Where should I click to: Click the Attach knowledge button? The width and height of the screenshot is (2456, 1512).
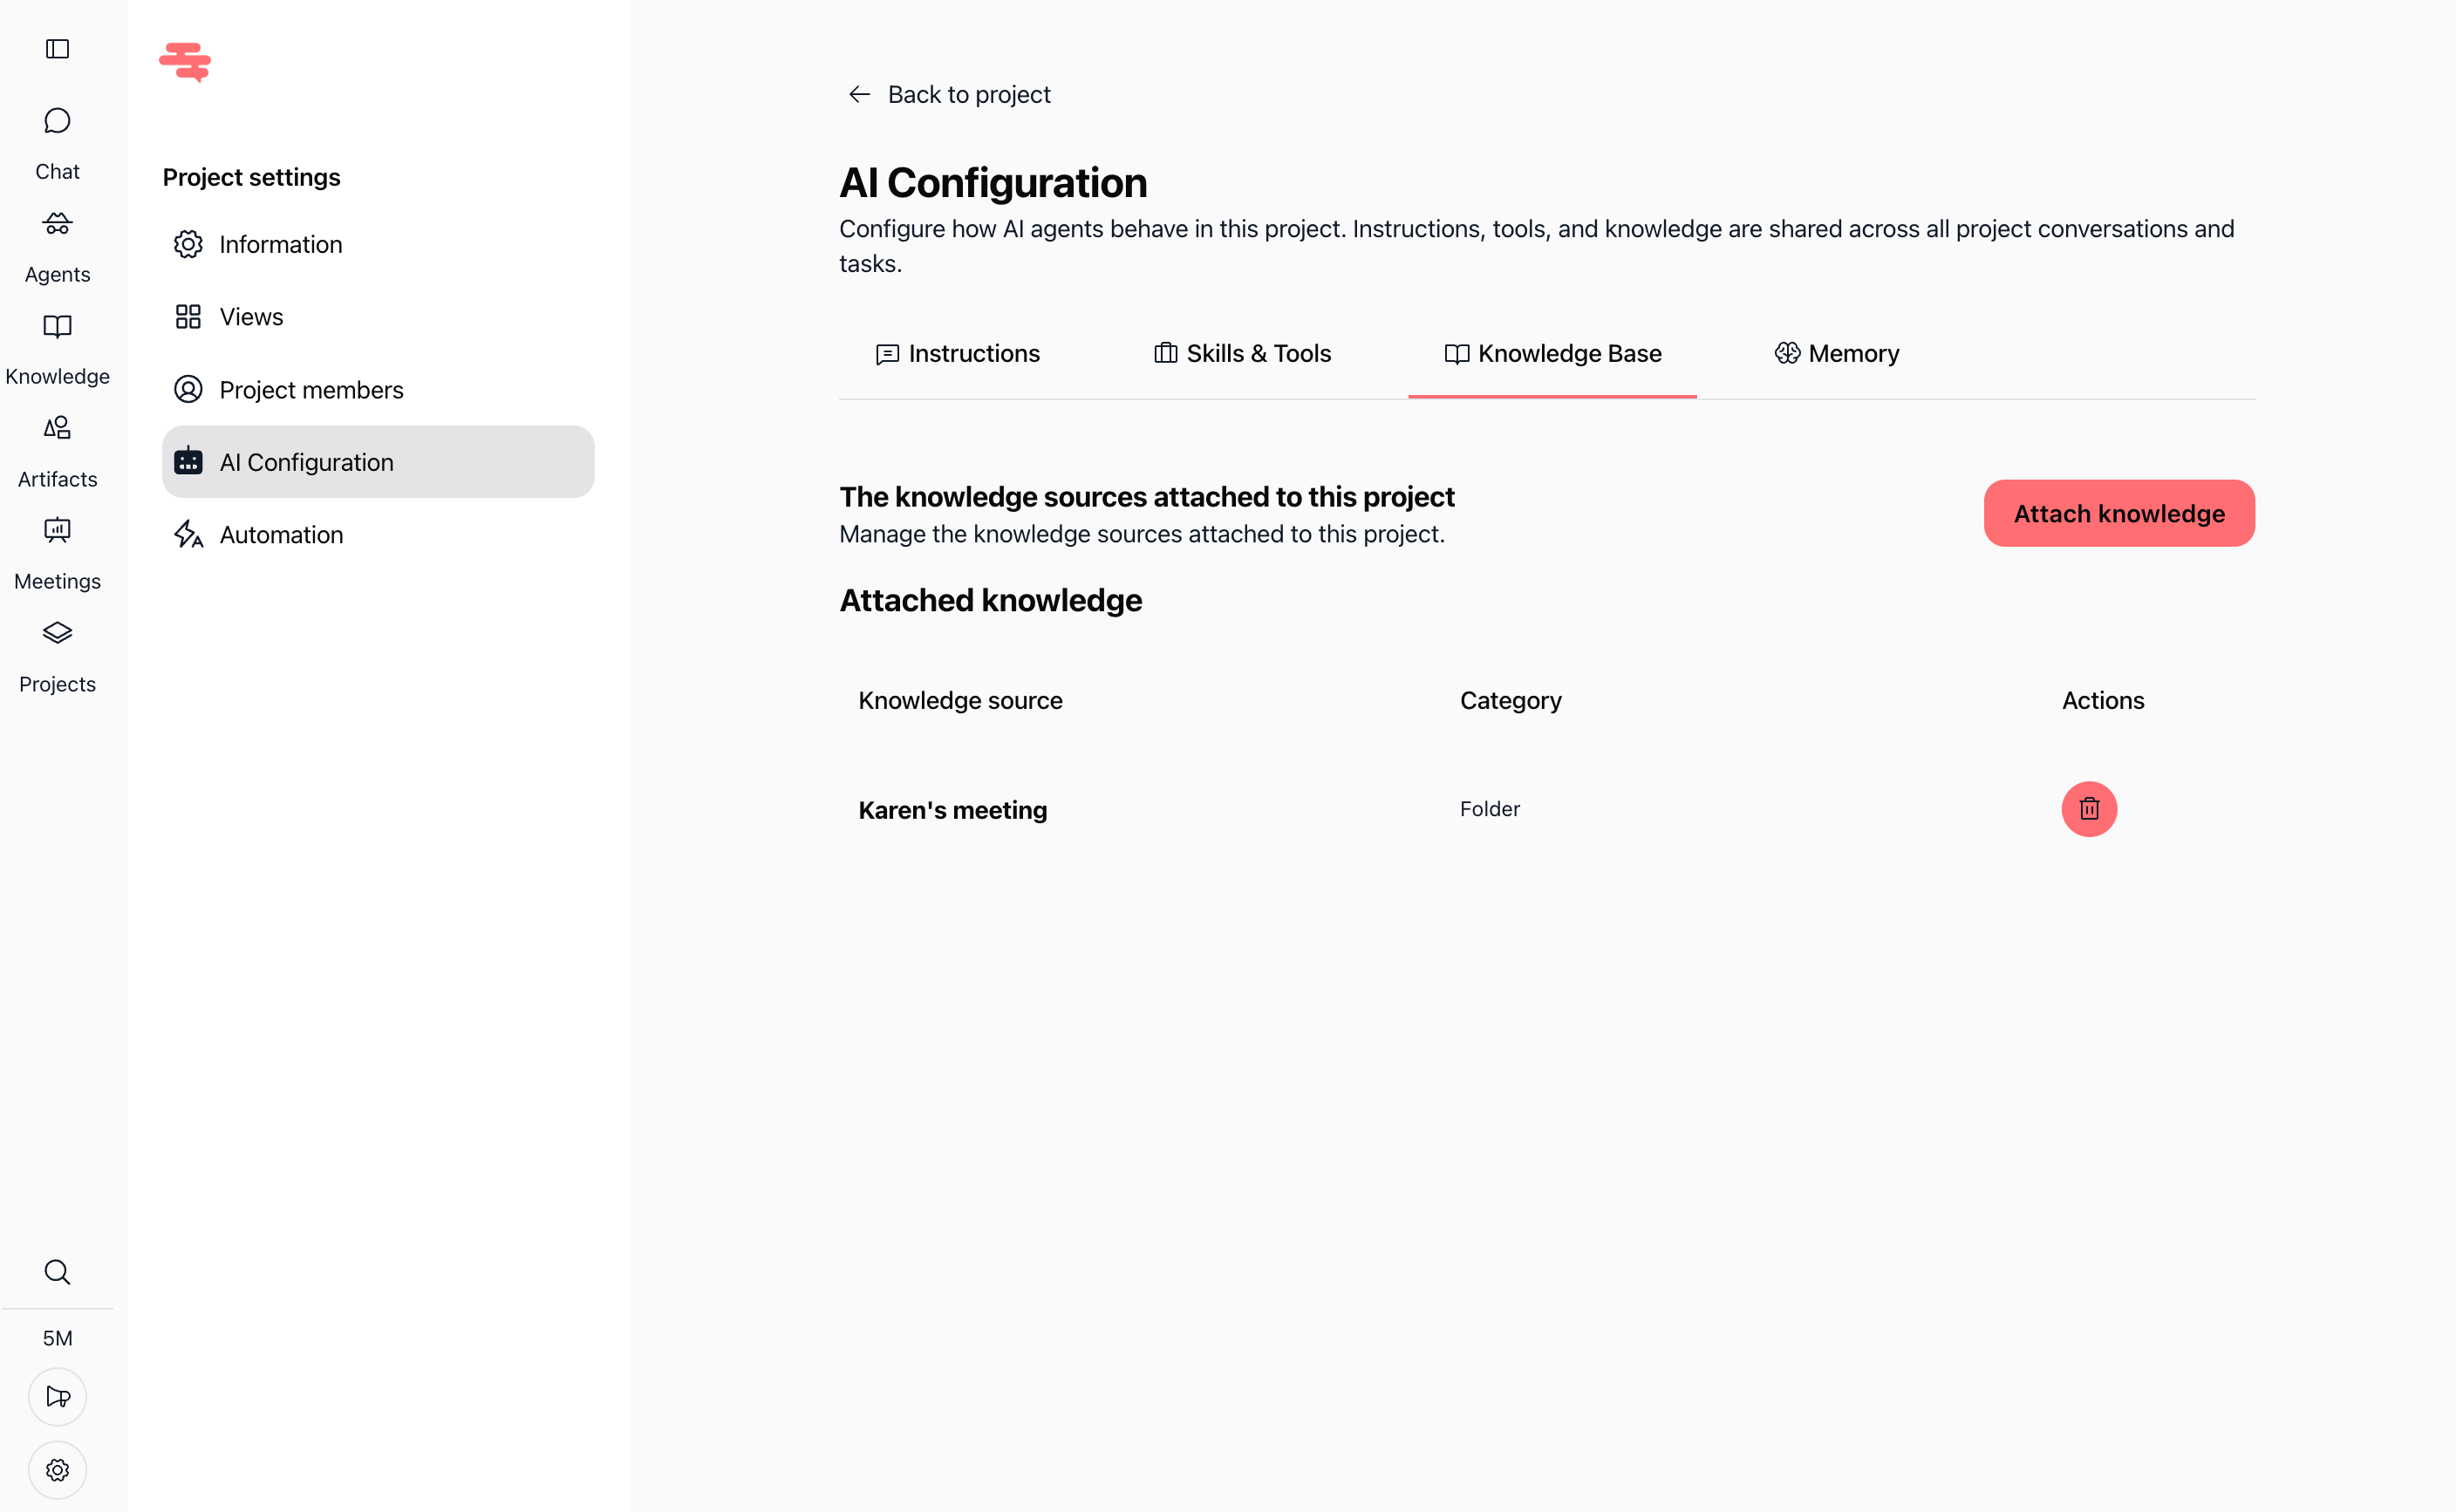[x=2118, y=513]
